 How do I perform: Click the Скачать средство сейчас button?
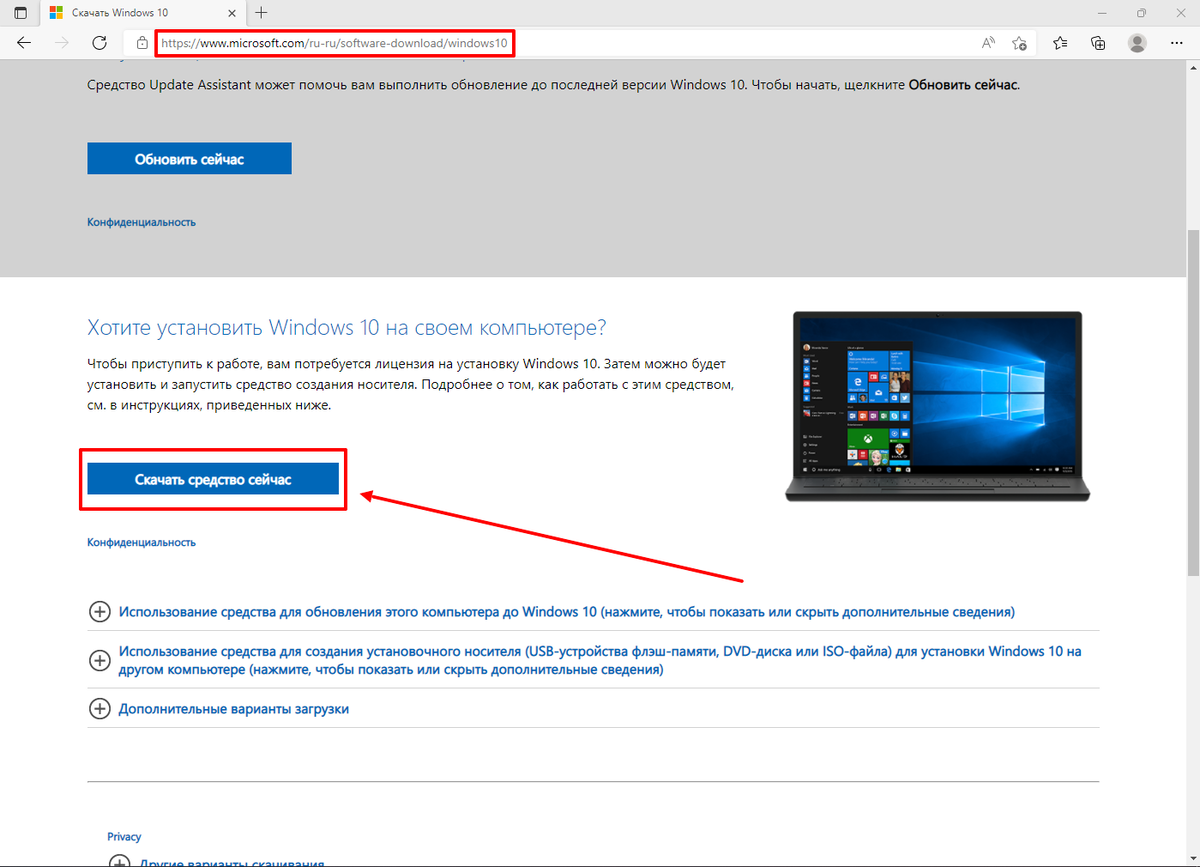pyautogui.click(x=212, y=479)
